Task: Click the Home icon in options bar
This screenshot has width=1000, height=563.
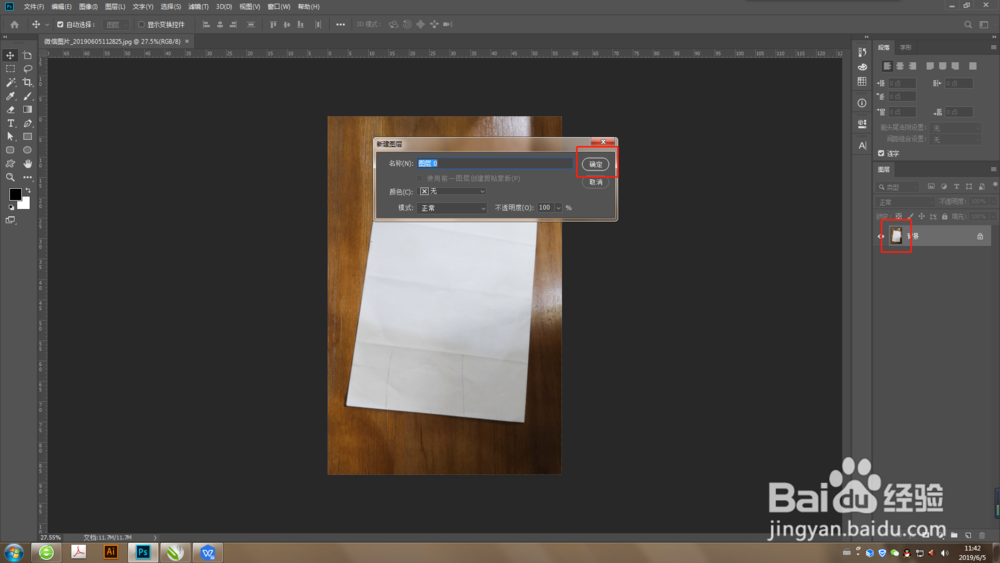Action: 14,24
